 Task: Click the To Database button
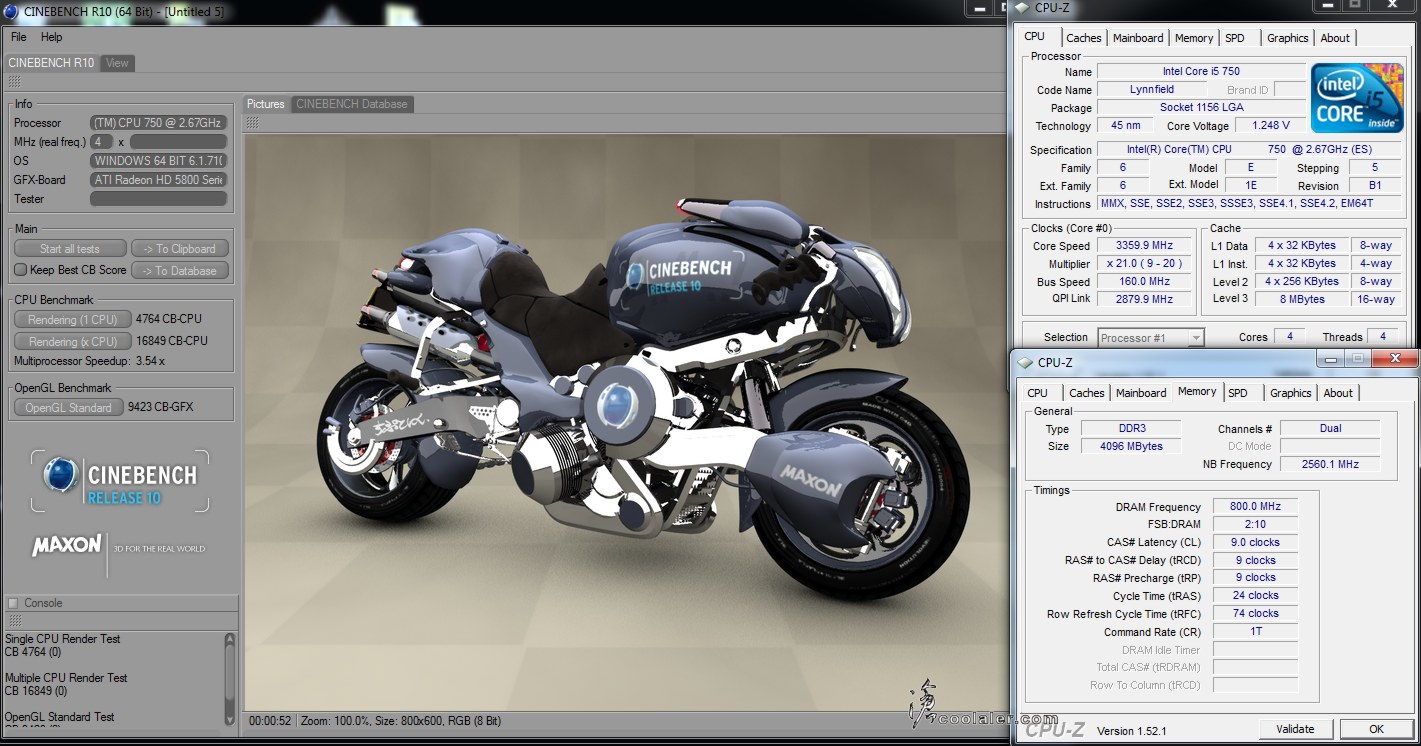tap(180, 271)
